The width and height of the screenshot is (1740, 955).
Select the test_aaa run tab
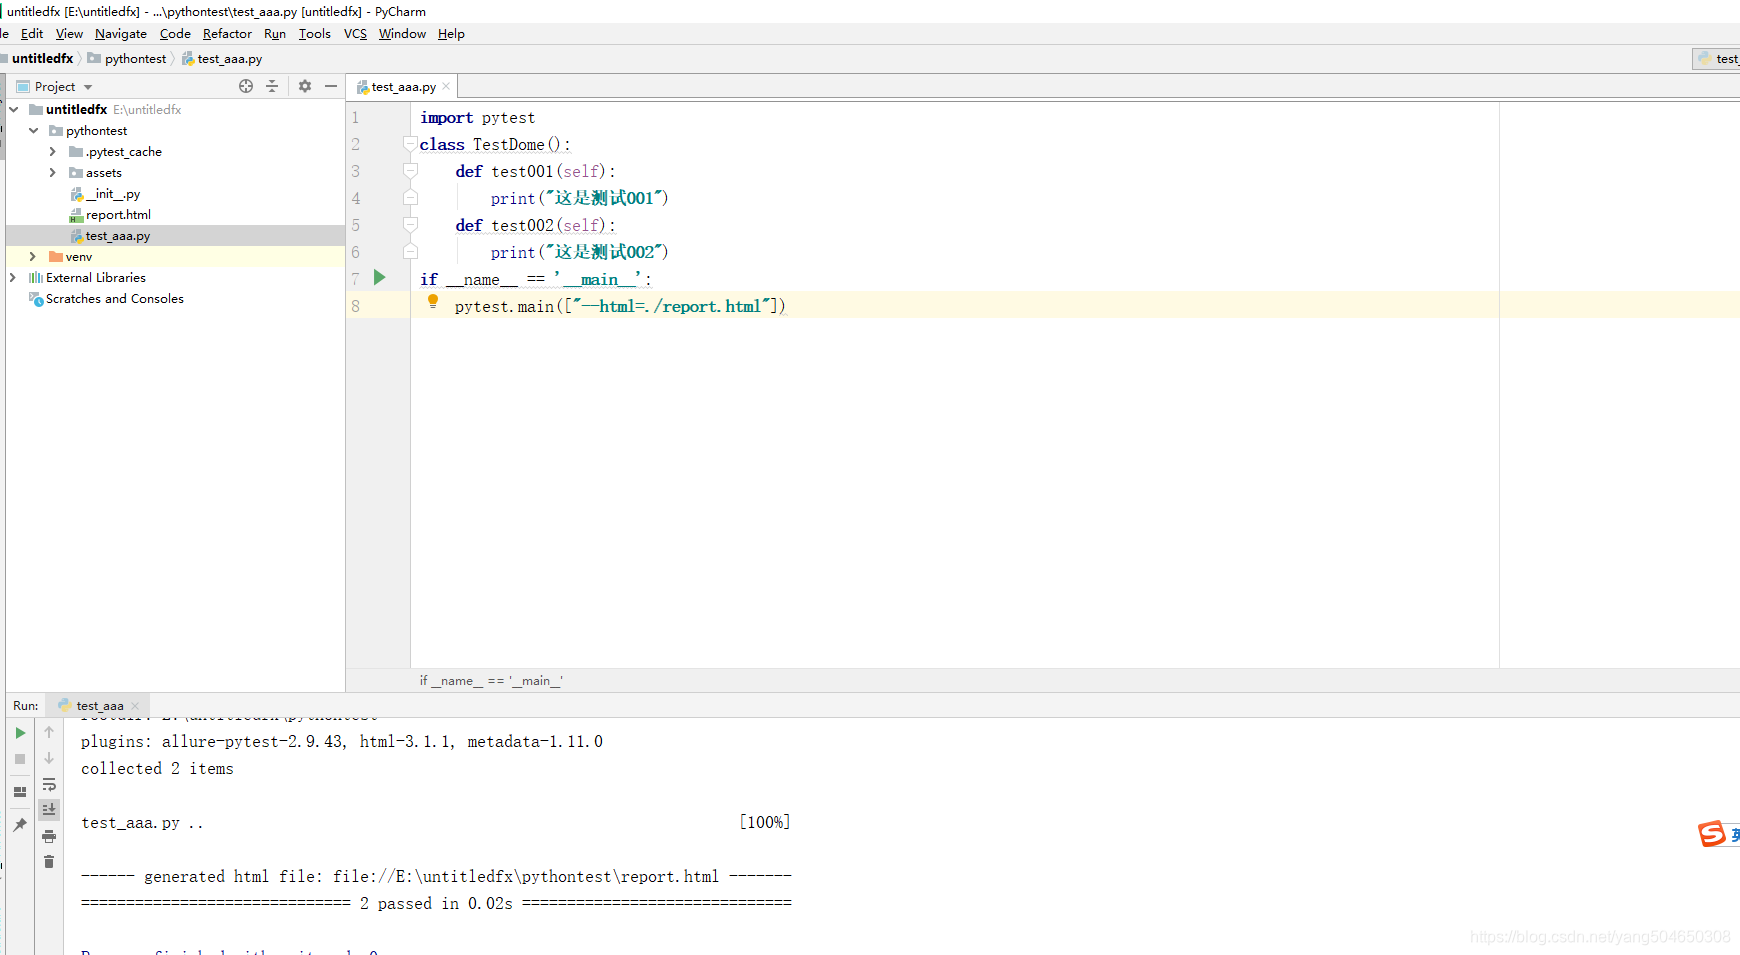[99, 706]
